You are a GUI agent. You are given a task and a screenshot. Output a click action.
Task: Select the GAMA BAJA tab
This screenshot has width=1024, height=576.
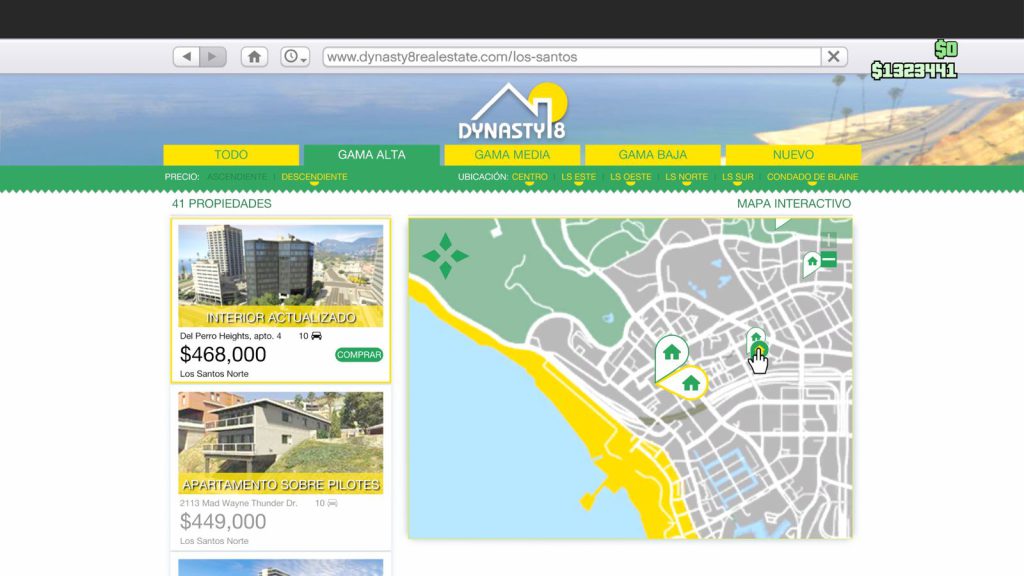pyautogui.click(x=652, y=155)
